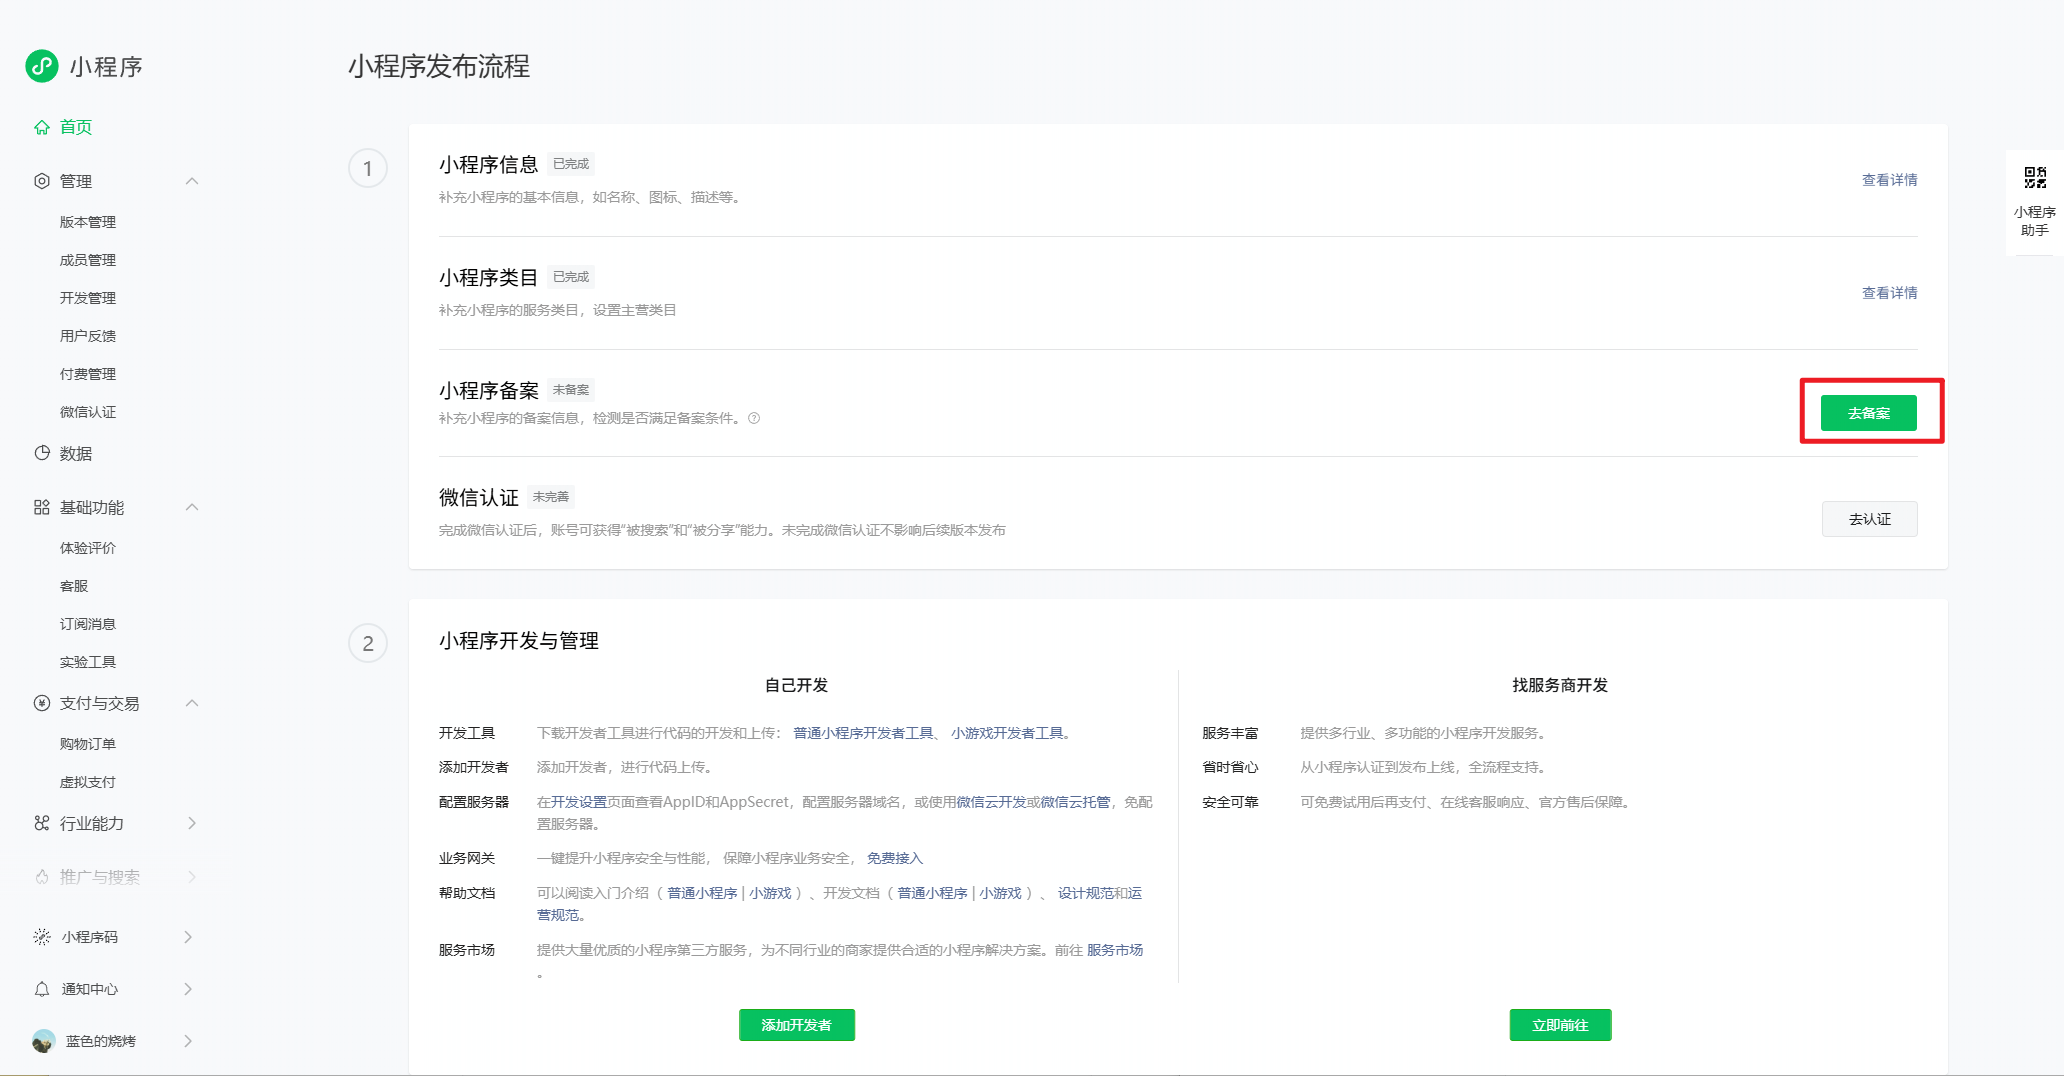
Task: Click the 未备案 status tag
Action: [571, 390]
